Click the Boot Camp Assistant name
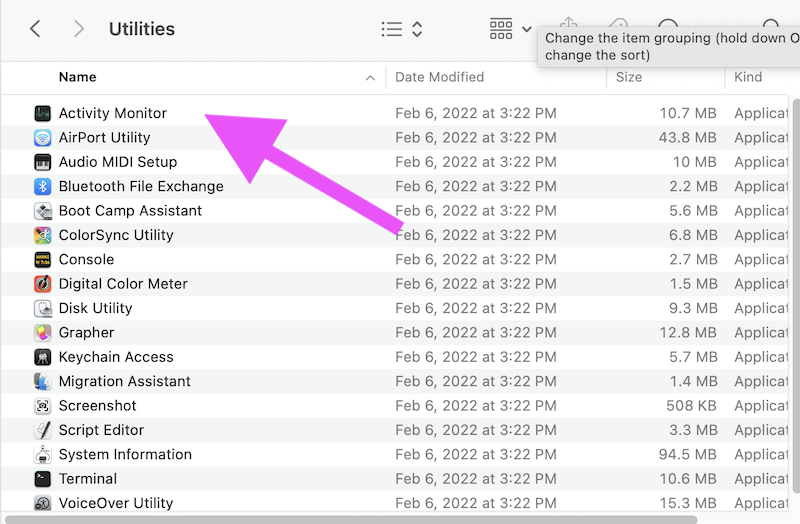 [x=130, y=211]
